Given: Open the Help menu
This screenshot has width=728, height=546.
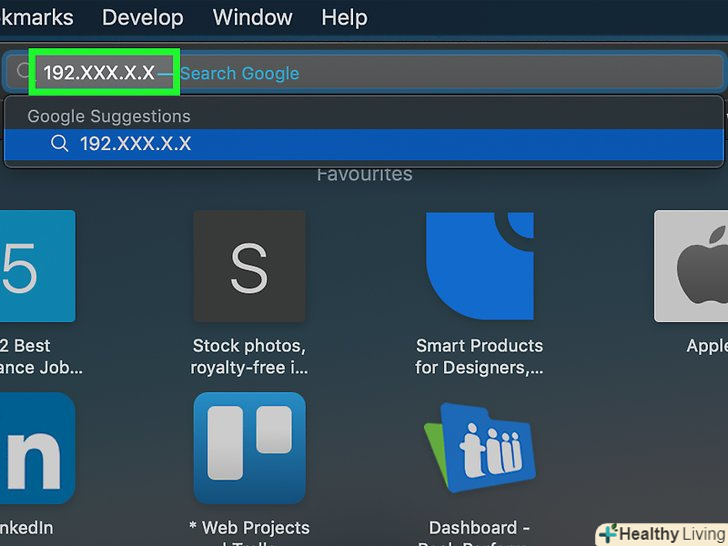Looking at the screenshot, I should click(x=344, y=18).
